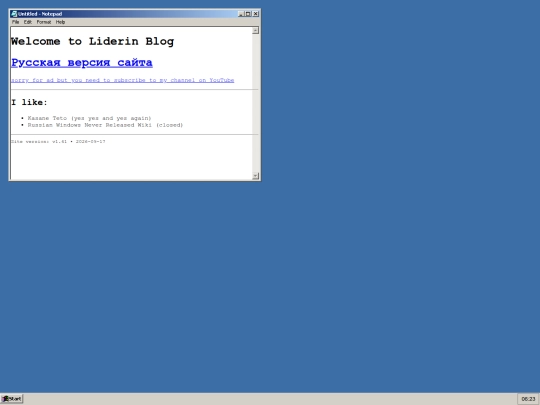Image resolution: width=540 pixels, height=405 pixels.
Task: Click the 'I like:' heading
Action: [x=29, y=102]
